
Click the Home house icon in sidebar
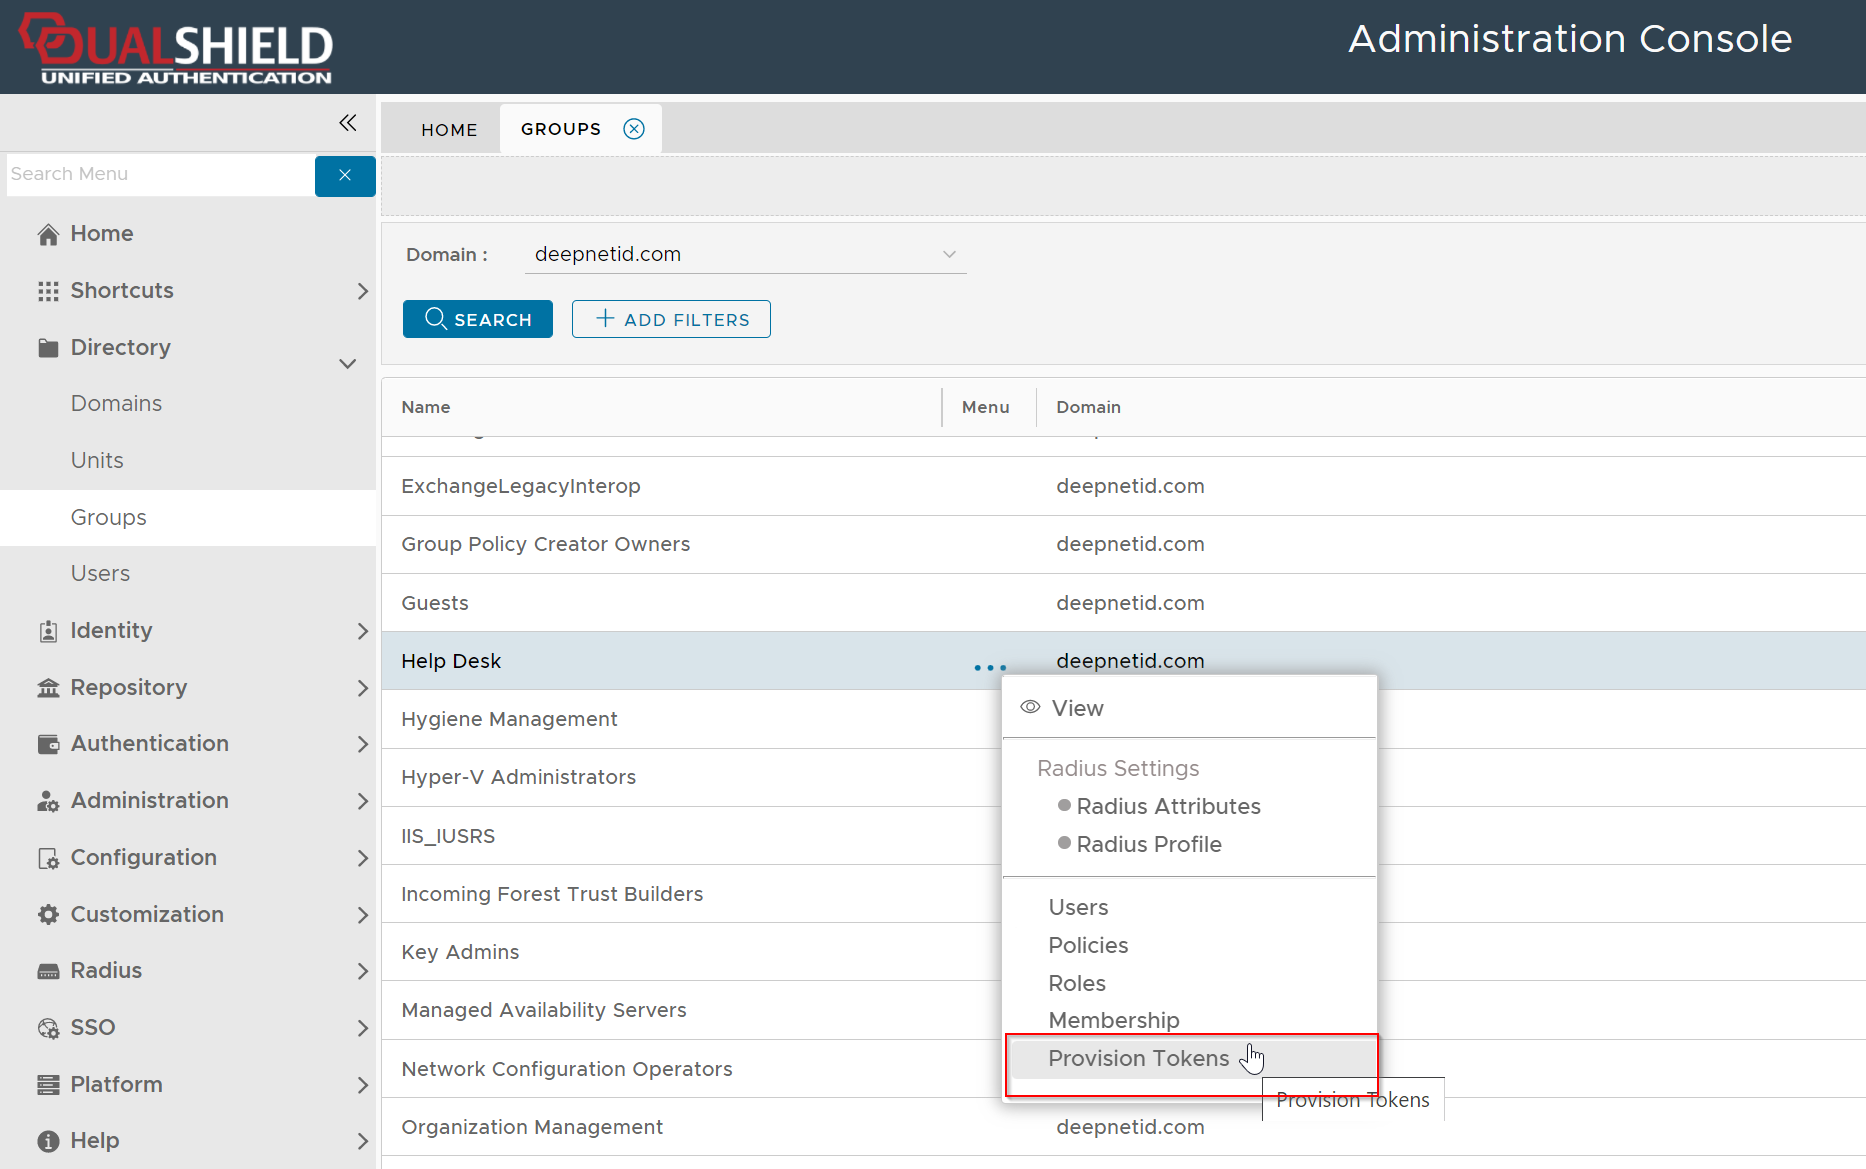coord(48,234)
